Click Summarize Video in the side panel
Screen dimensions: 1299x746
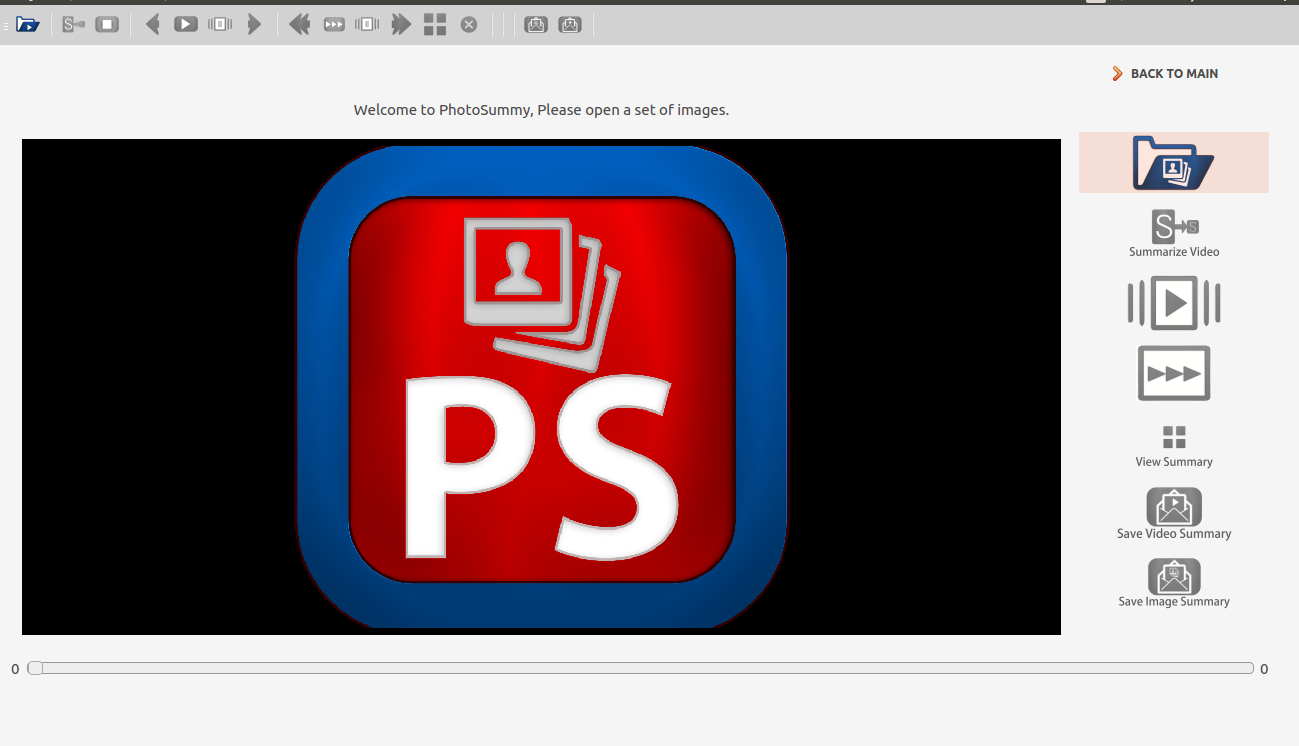[1174, 234]
